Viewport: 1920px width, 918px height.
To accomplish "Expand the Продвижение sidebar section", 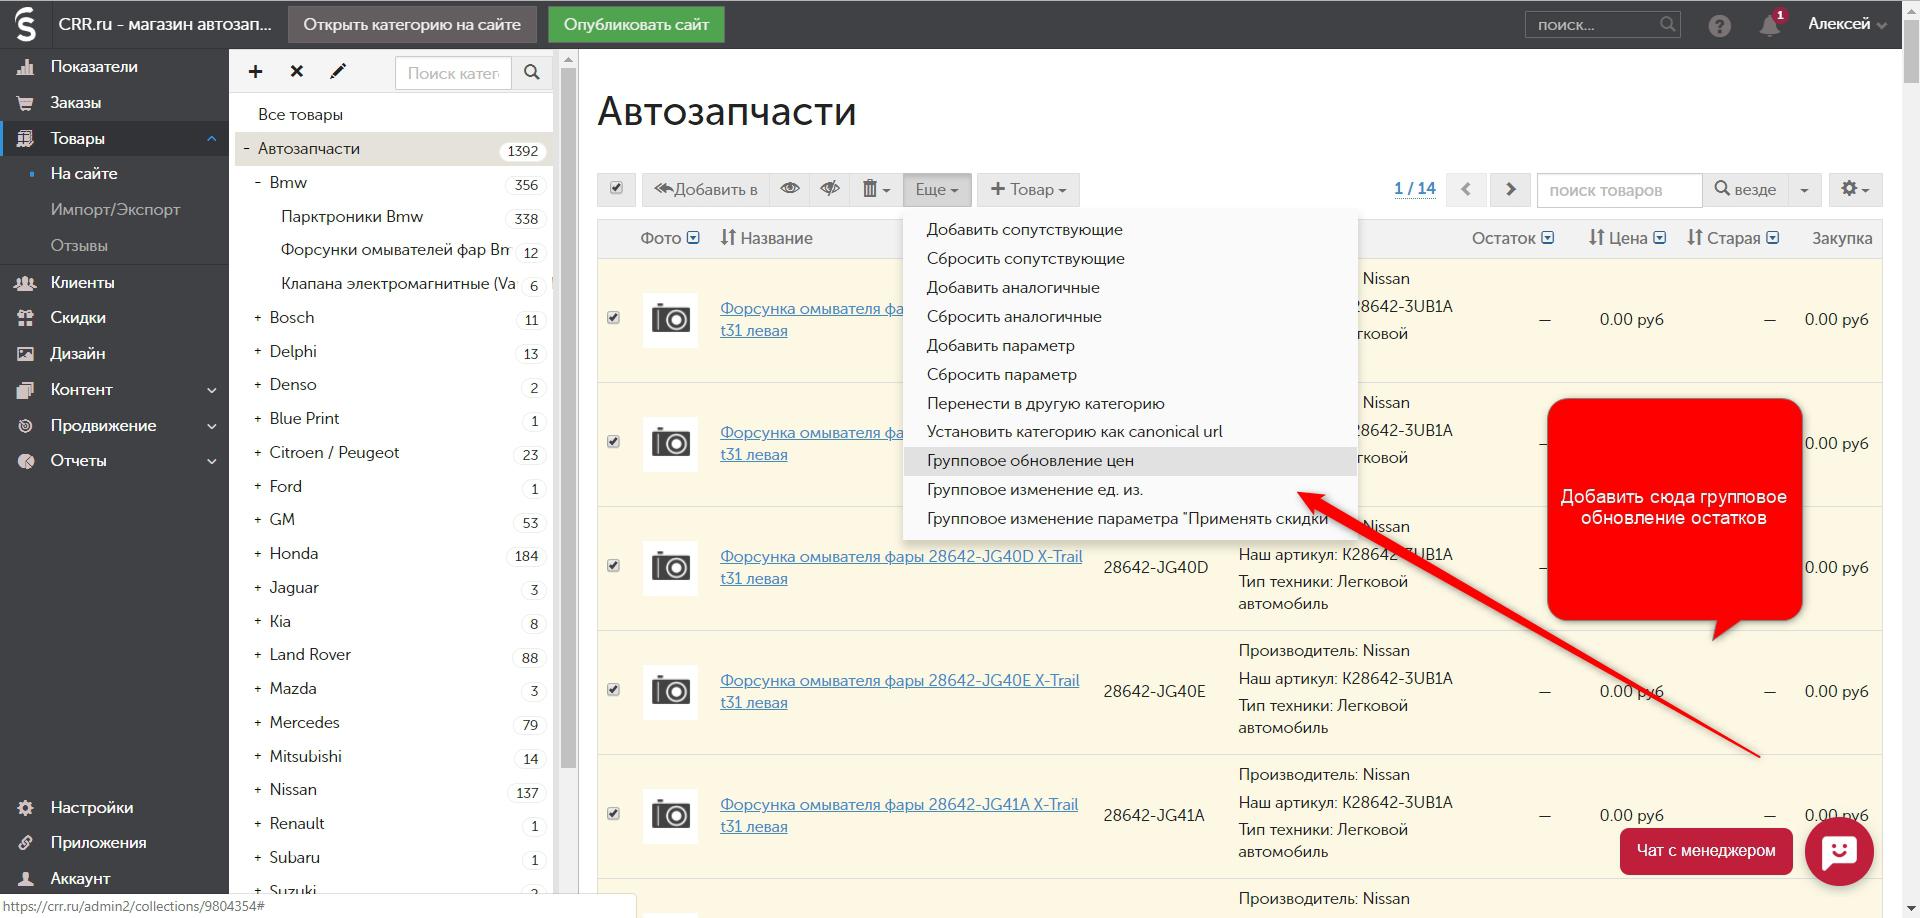I will [x=211, y=426].
